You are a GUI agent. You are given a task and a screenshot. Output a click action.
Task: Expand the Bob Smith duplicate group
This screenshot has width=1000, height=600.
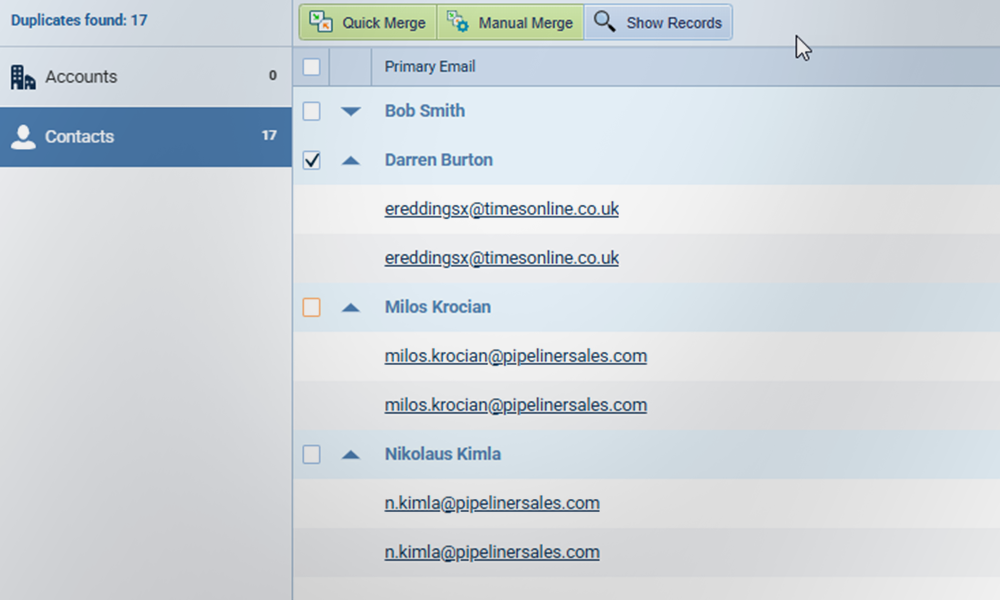coord(350,111)
